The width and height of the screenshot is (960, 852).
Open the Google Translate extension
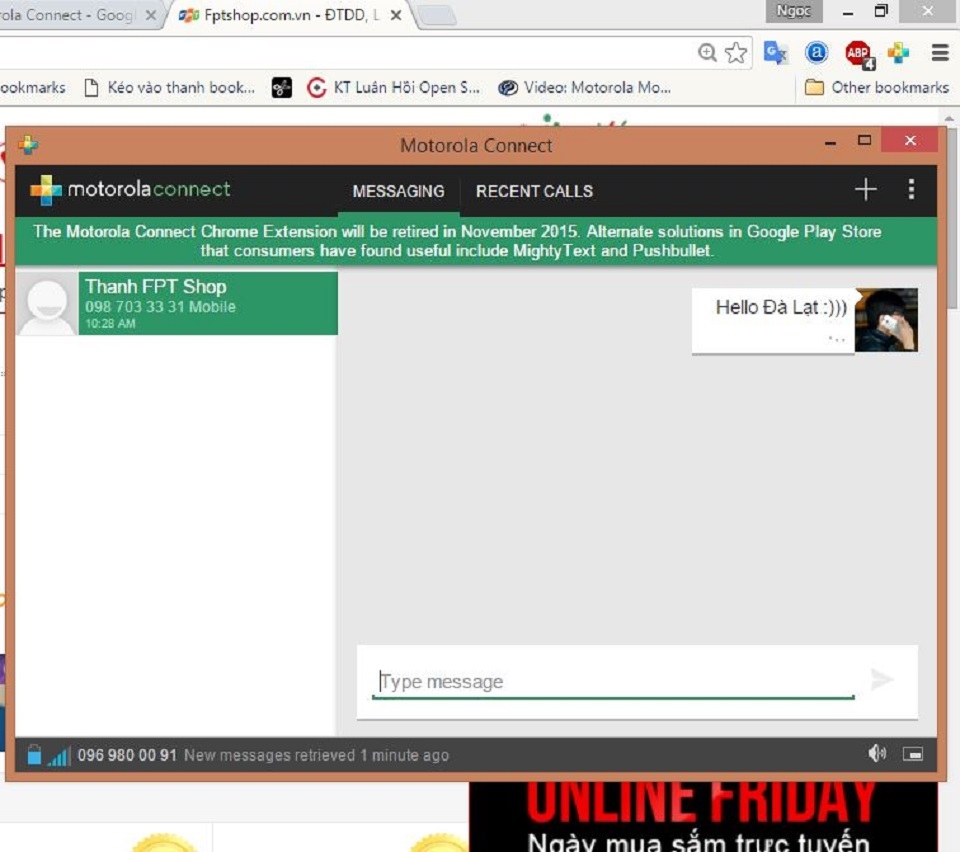point(775,53)
